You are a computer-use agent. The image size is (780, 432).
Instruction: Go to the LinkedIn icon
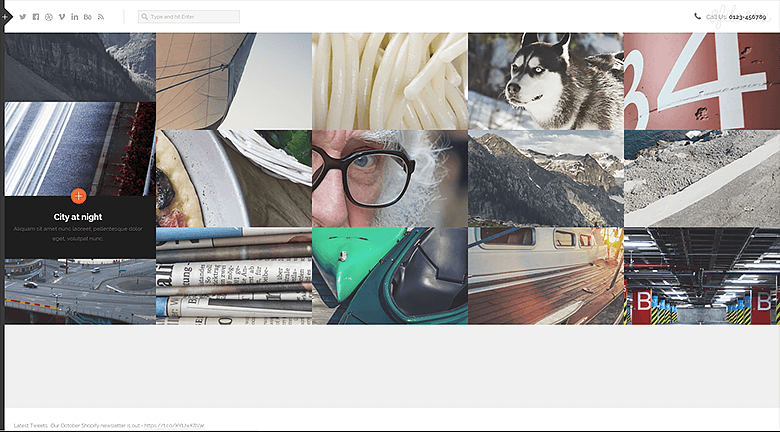click(x=75, y=17)
